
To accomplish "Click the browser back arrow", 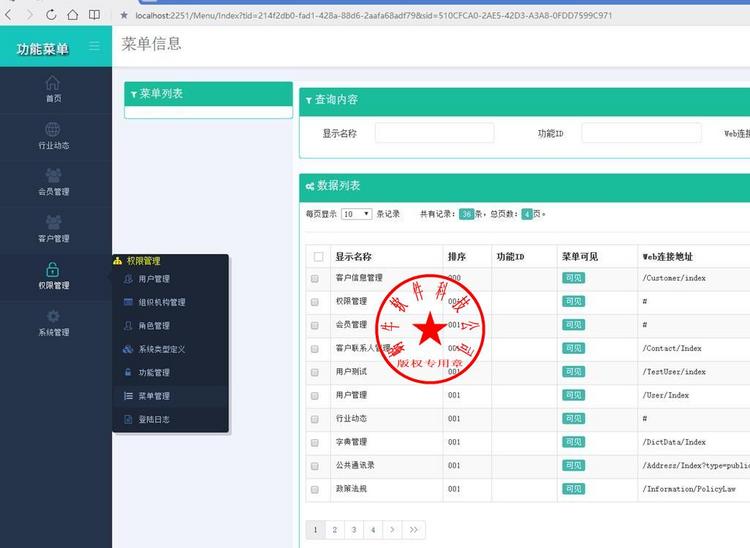I will coord(8,15).
